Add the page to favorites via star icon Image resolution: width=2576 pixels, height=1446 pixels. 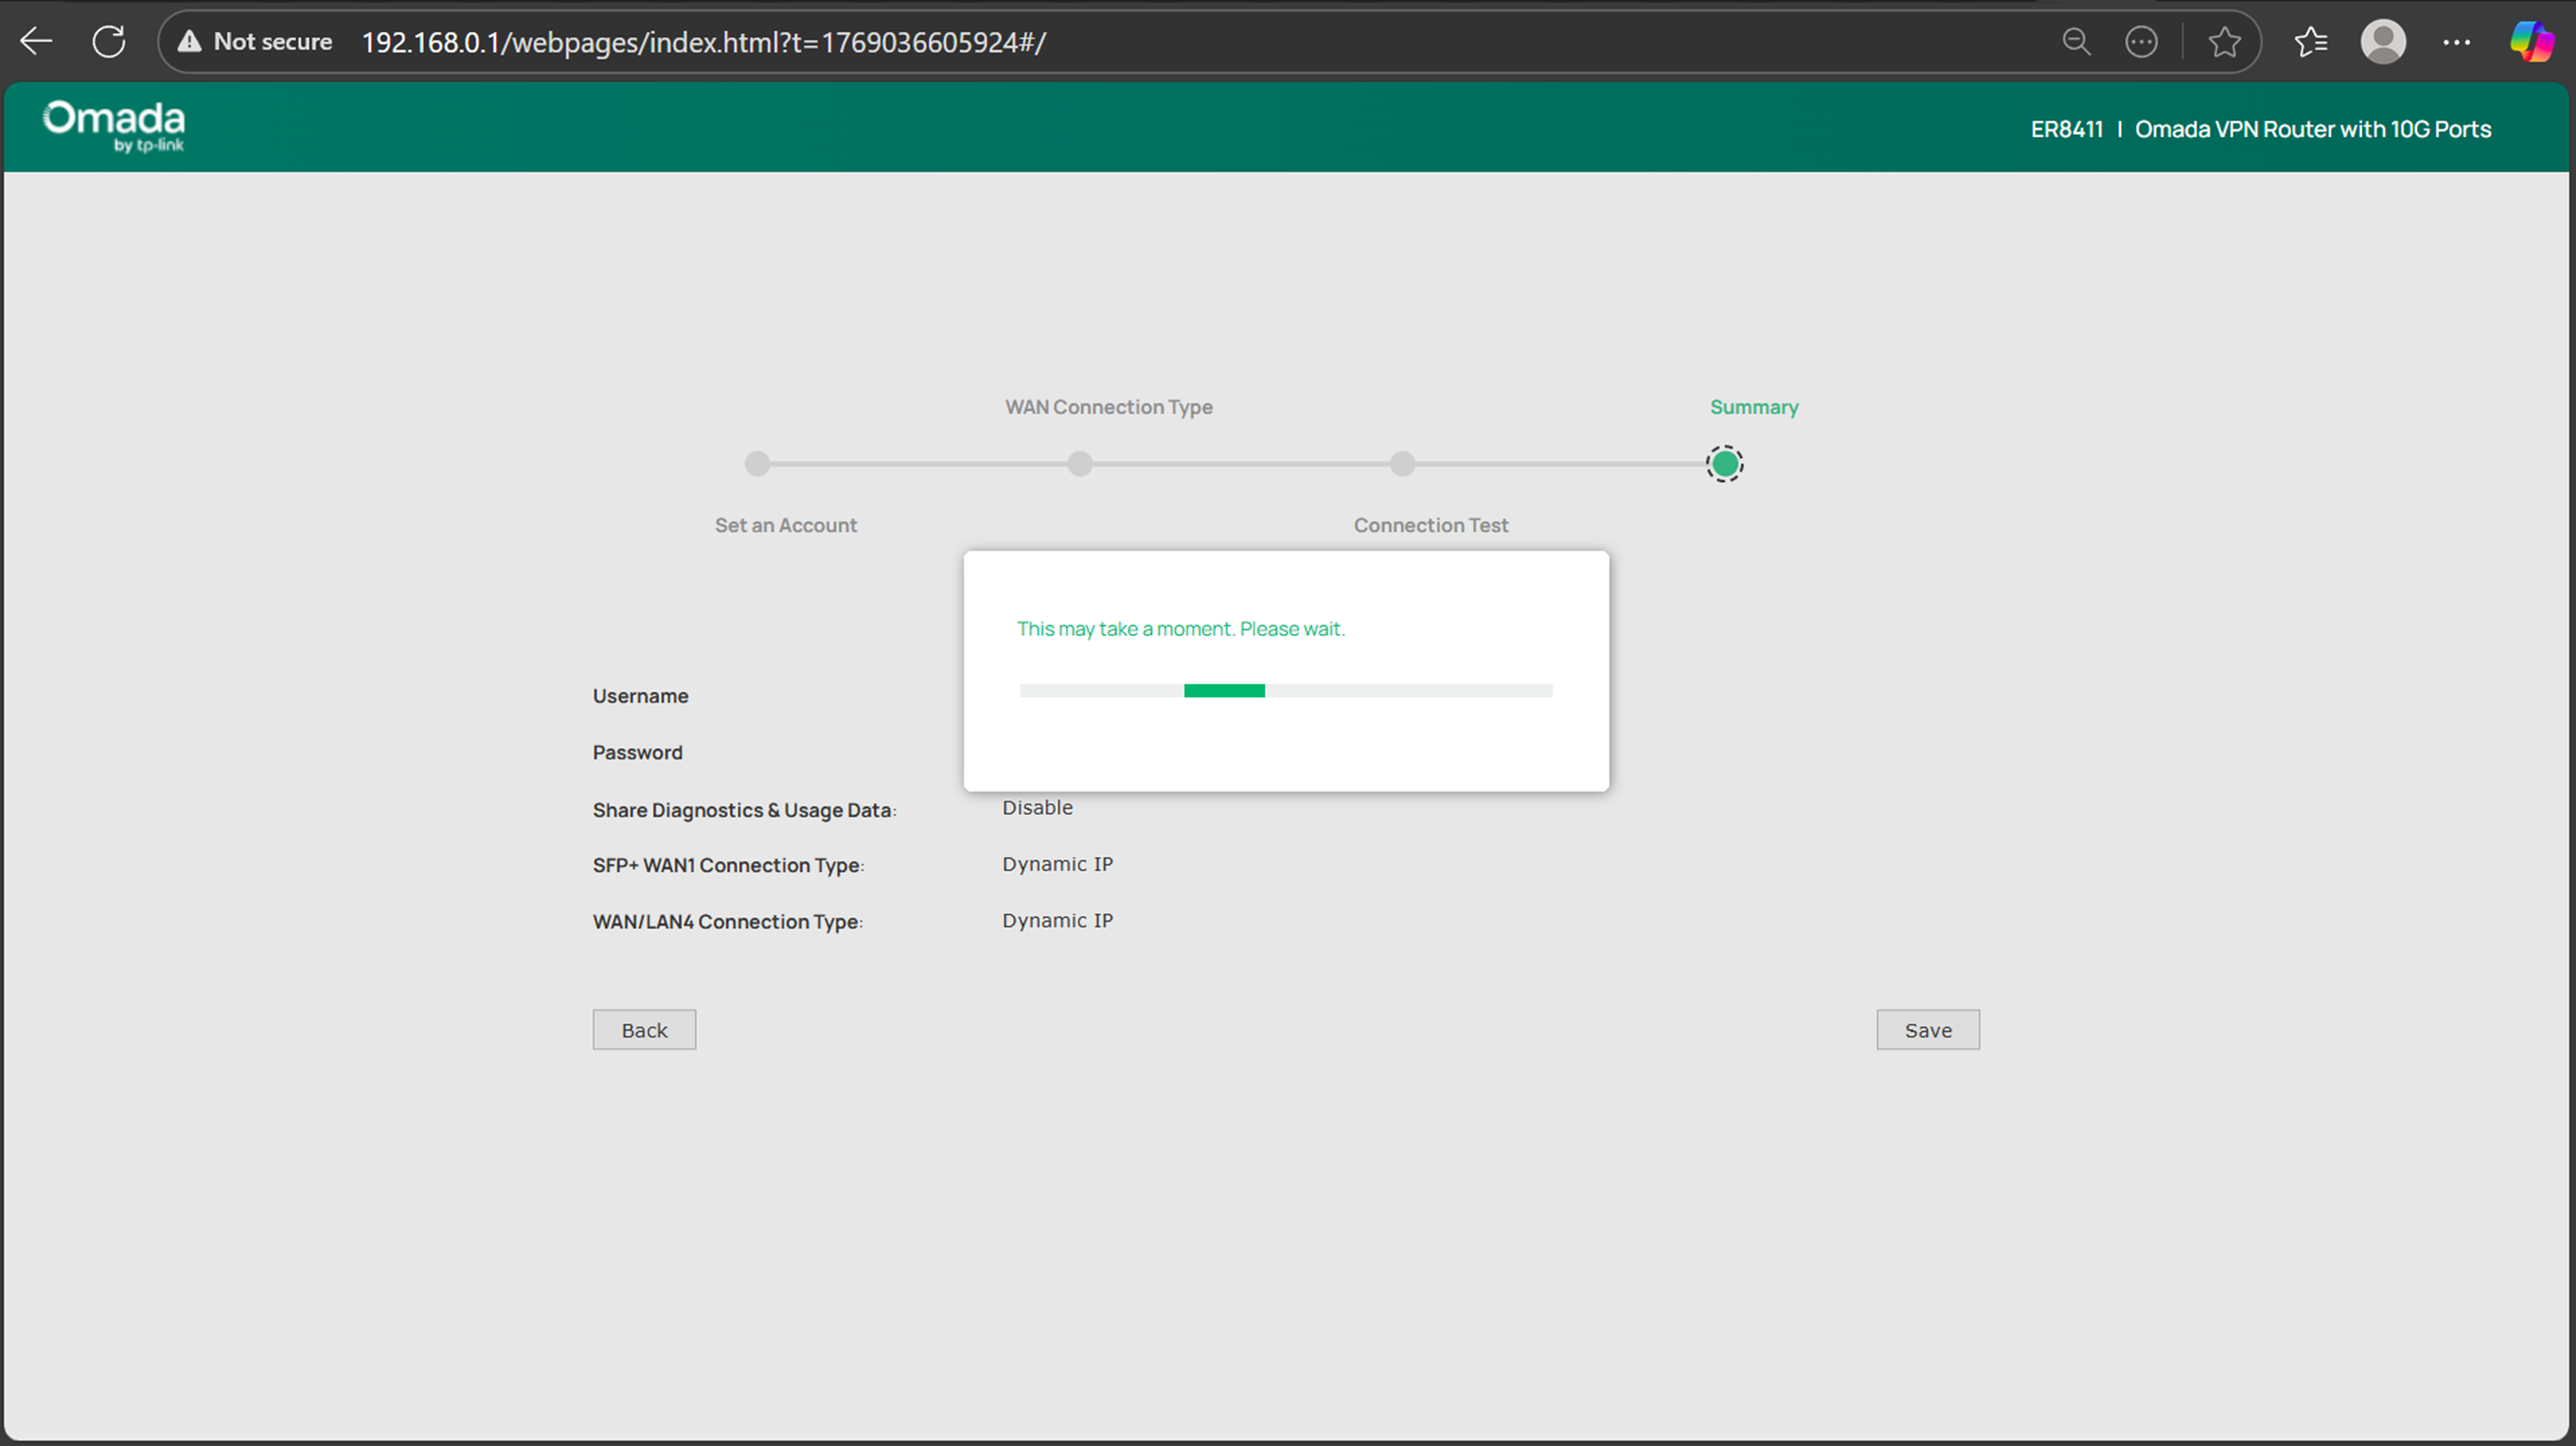coord(2224,41)
